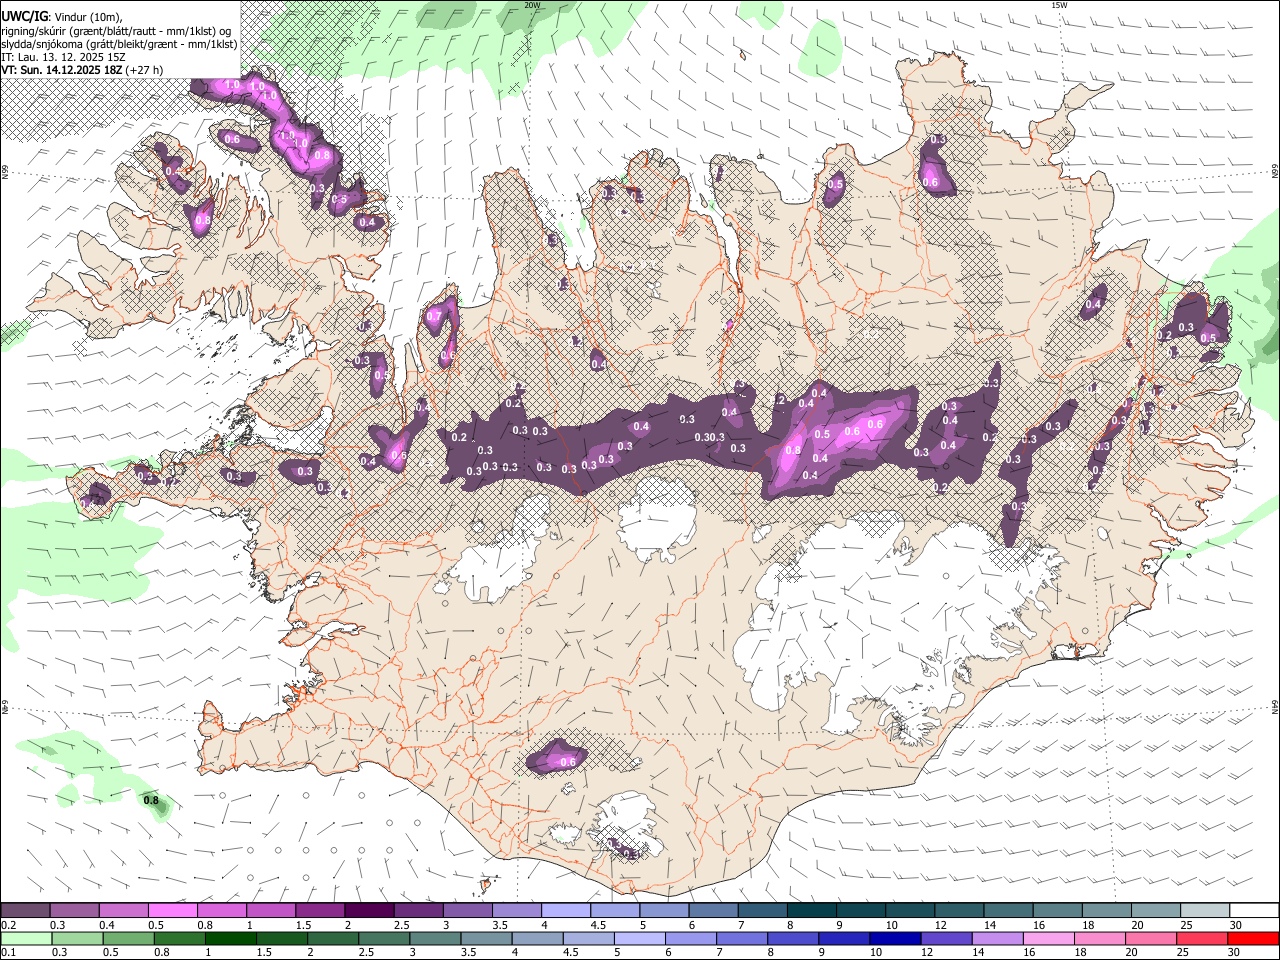
Task: Pick the pale green first rain legend swatch
Action: pos(26,939)
